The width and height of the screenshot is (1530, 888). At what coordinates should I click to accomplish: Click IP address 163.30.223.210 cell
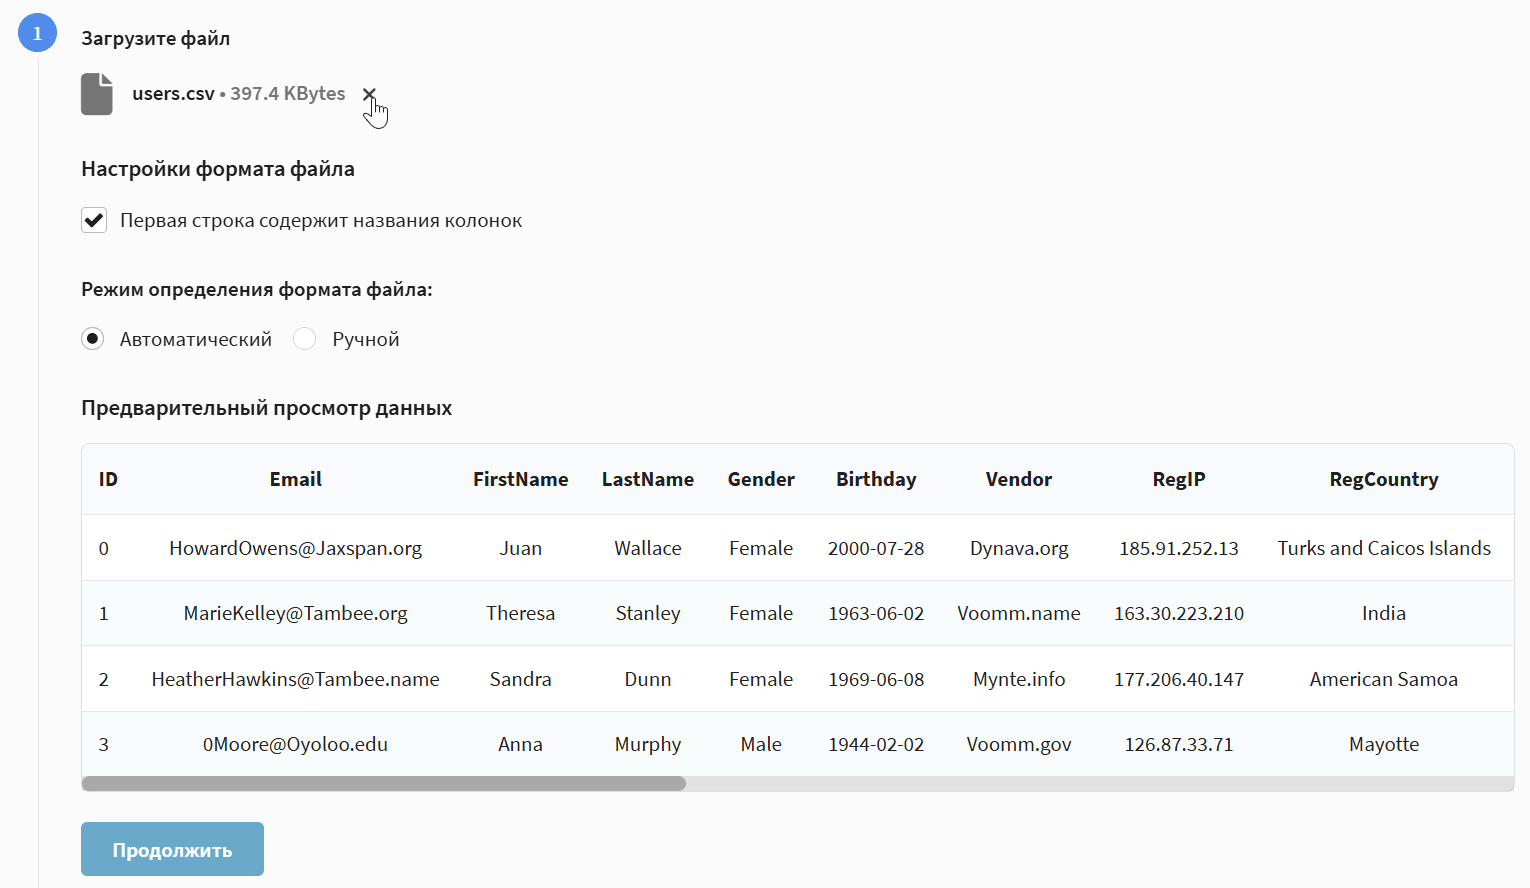click(x=1179, y=613)
